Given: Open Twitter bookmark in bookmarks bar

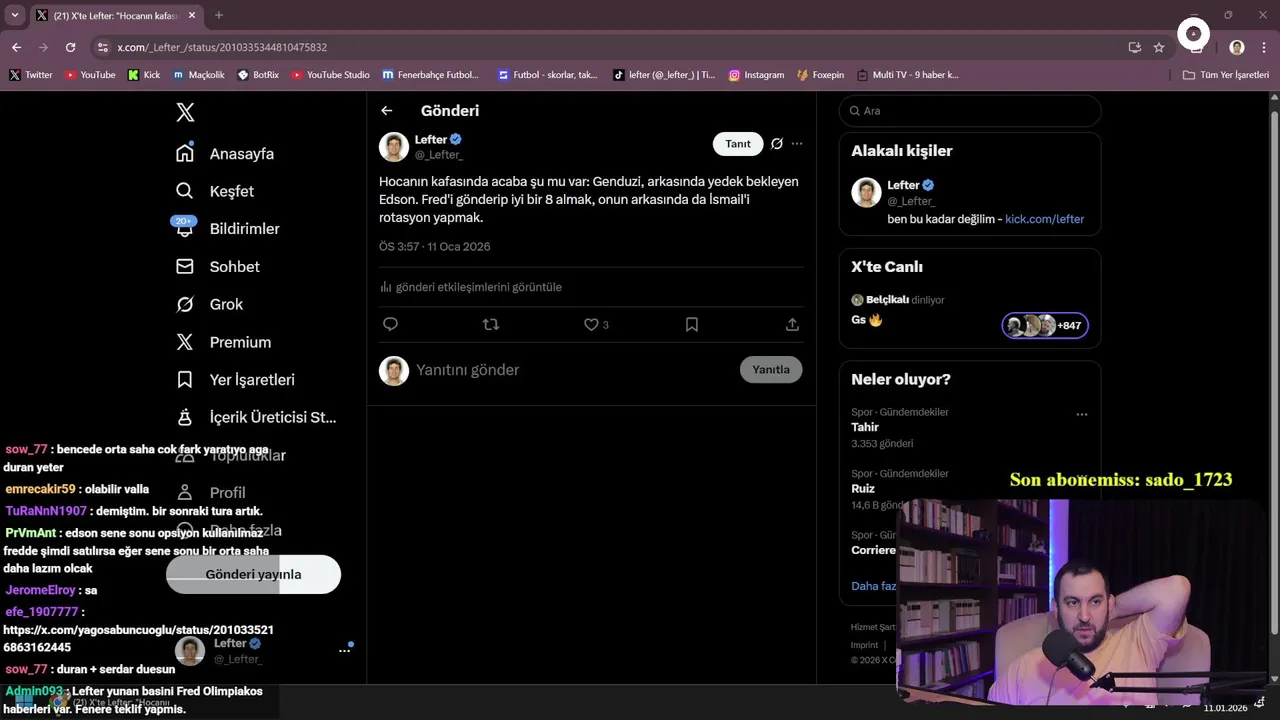Looking at the screenshot, I should [31, 75].
